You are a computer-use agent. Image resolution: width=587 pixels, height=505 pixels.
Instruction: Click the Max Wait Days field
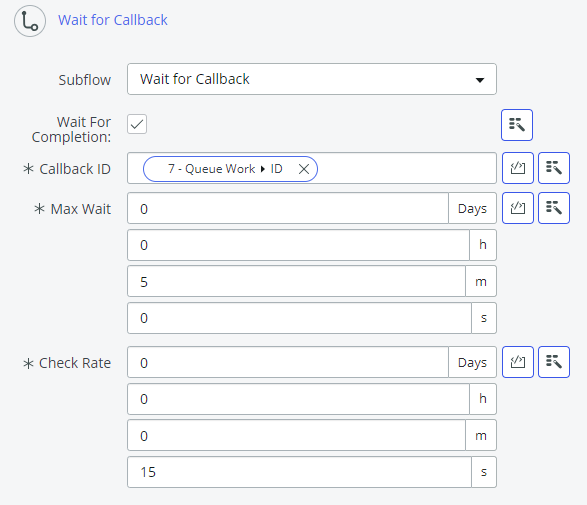click(288, 208)
